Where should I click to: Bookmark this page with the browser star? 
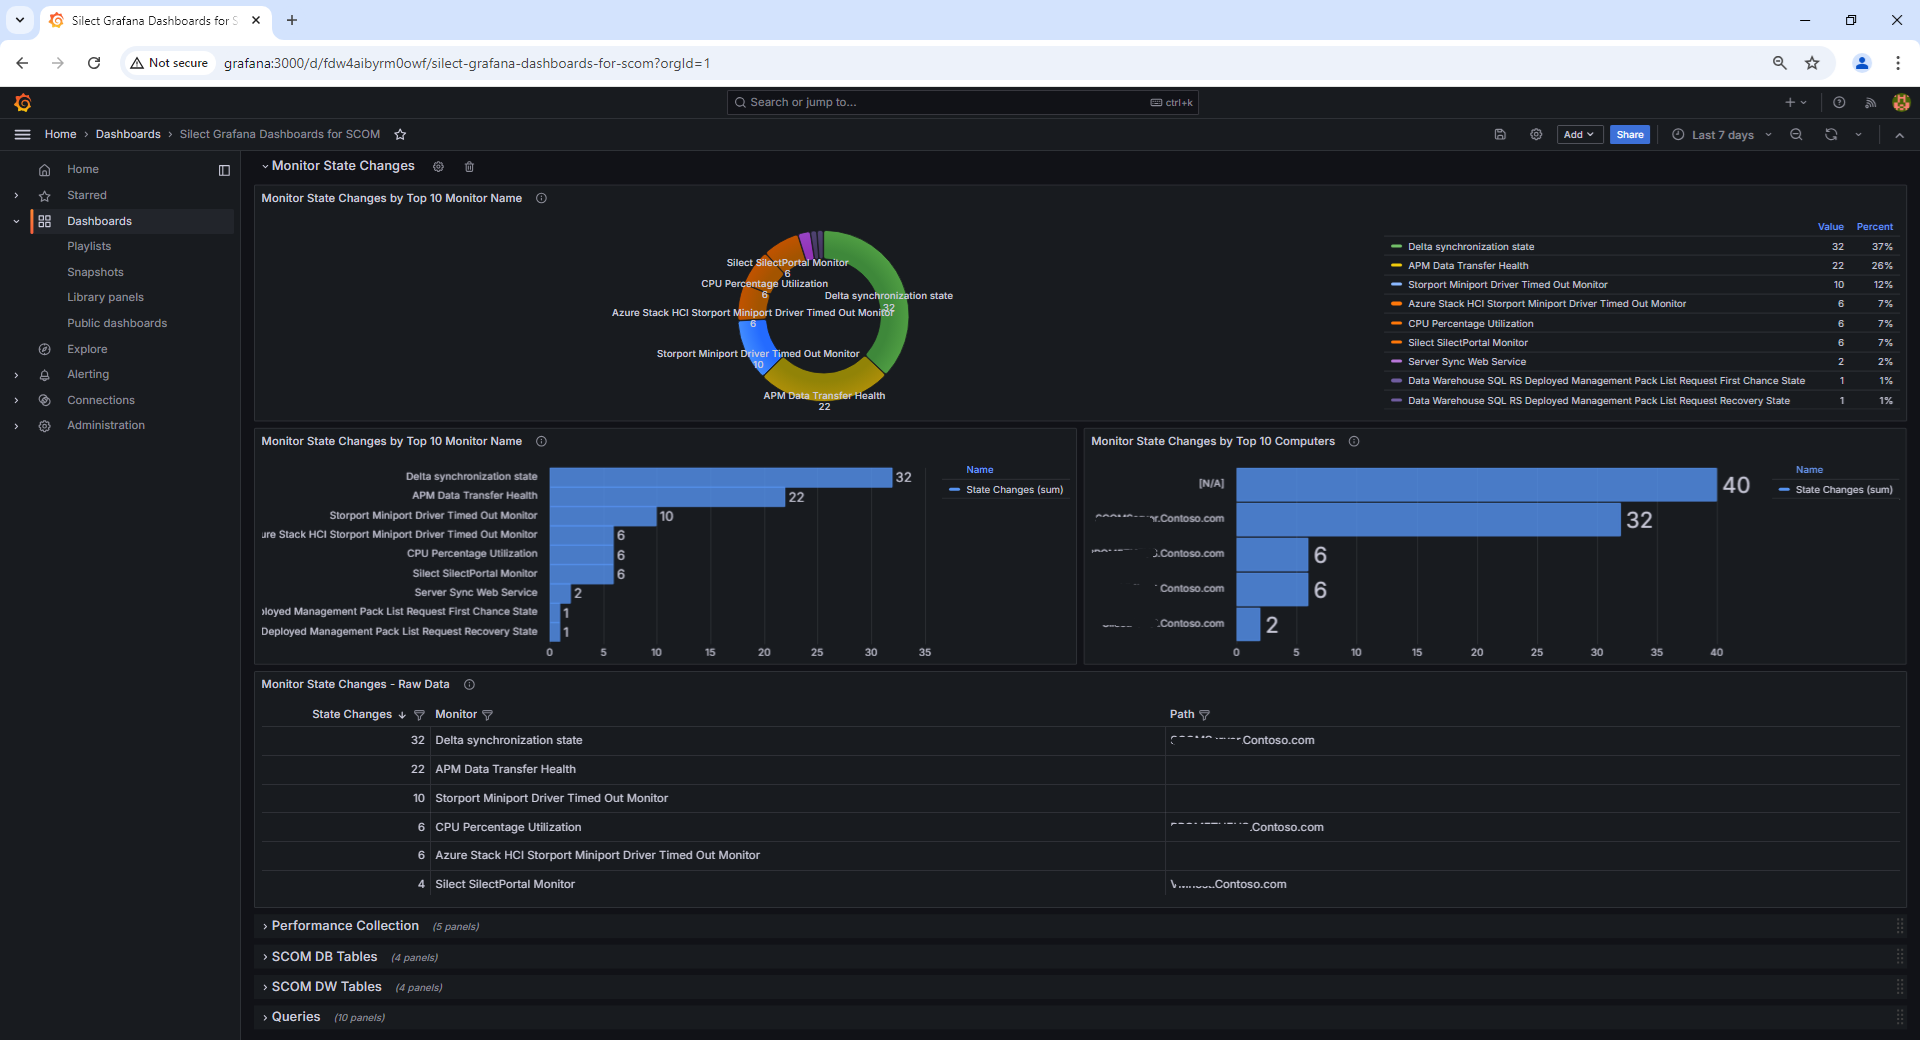click(x=1812, y=63)
